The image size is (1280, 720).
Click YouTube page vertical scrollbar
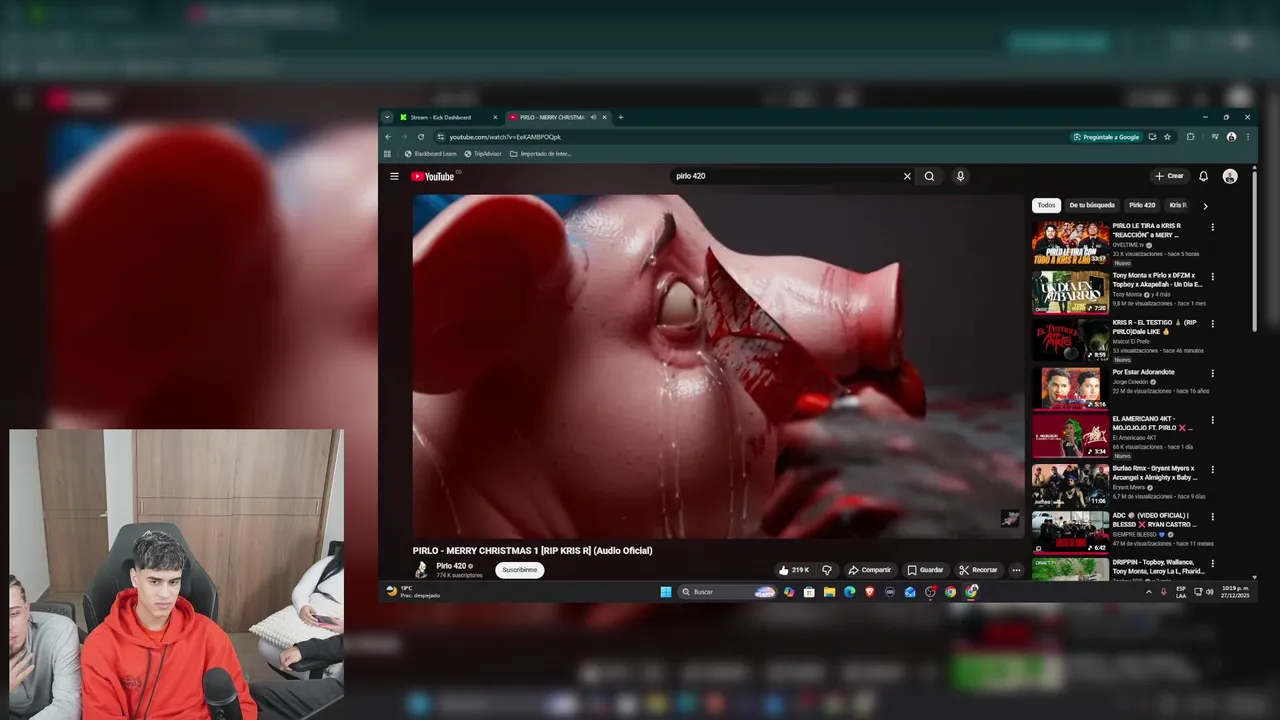click(x=1254, y=250)
